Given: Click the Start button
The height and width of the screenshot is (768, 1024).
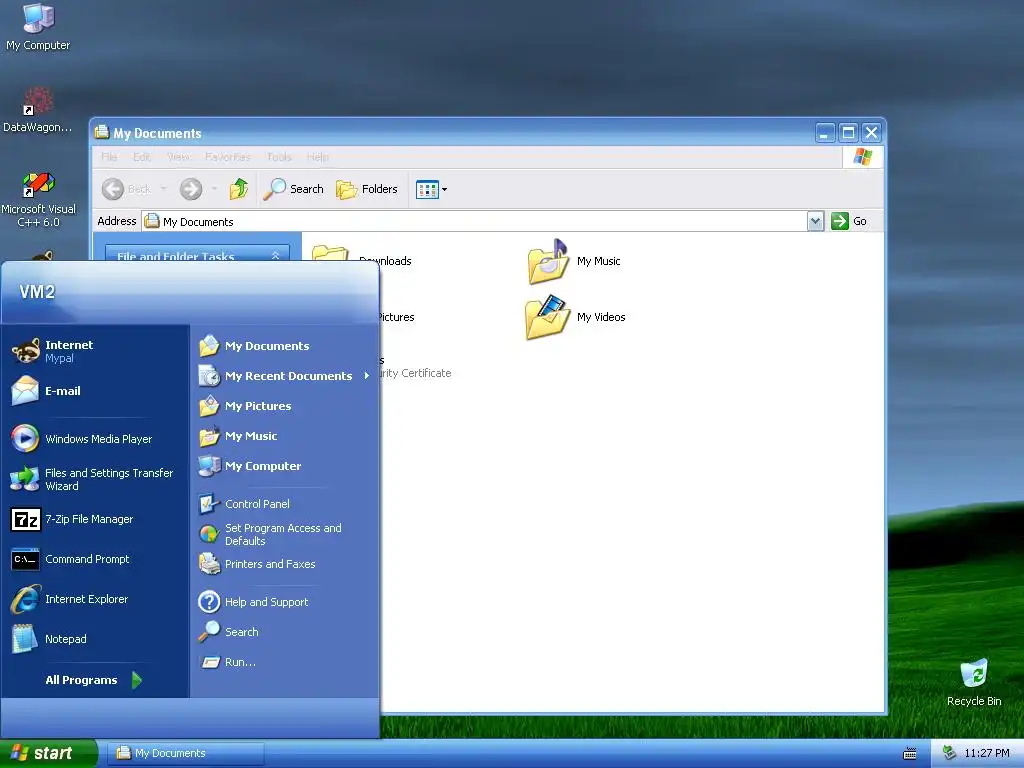Looking at the screenshot, I should tap(48, 753).
